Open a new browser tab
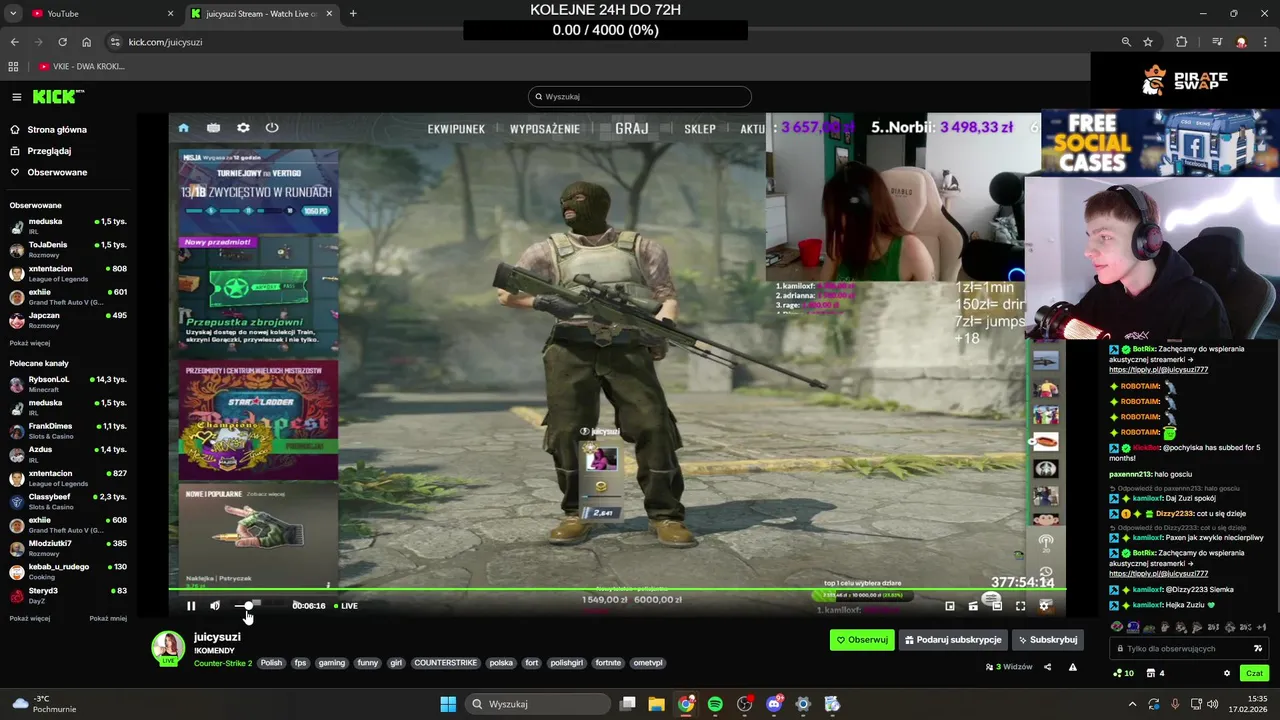This screenshot has height=720, width=1280. point(353,14)
